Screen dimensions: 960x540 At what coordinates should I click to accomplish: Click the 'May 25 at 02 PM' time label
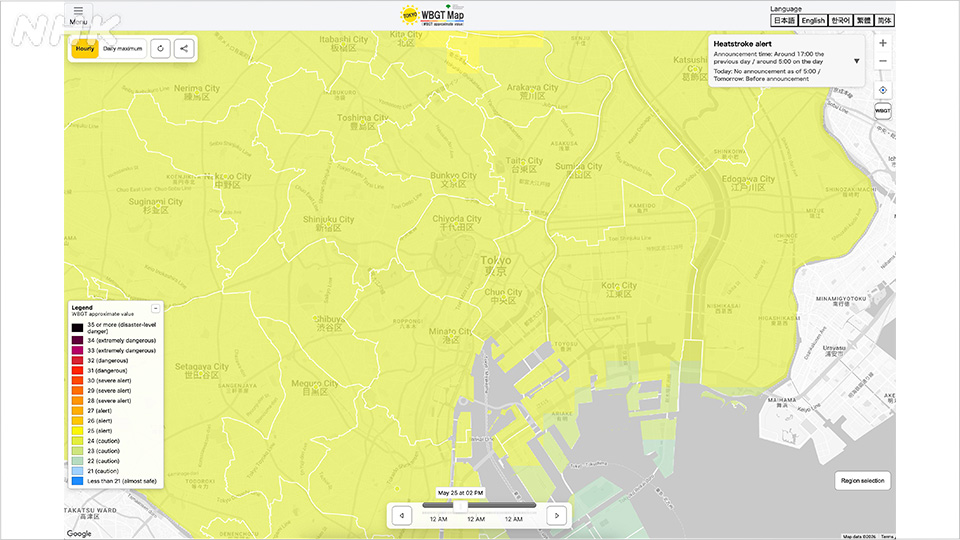tap(460, 493)
